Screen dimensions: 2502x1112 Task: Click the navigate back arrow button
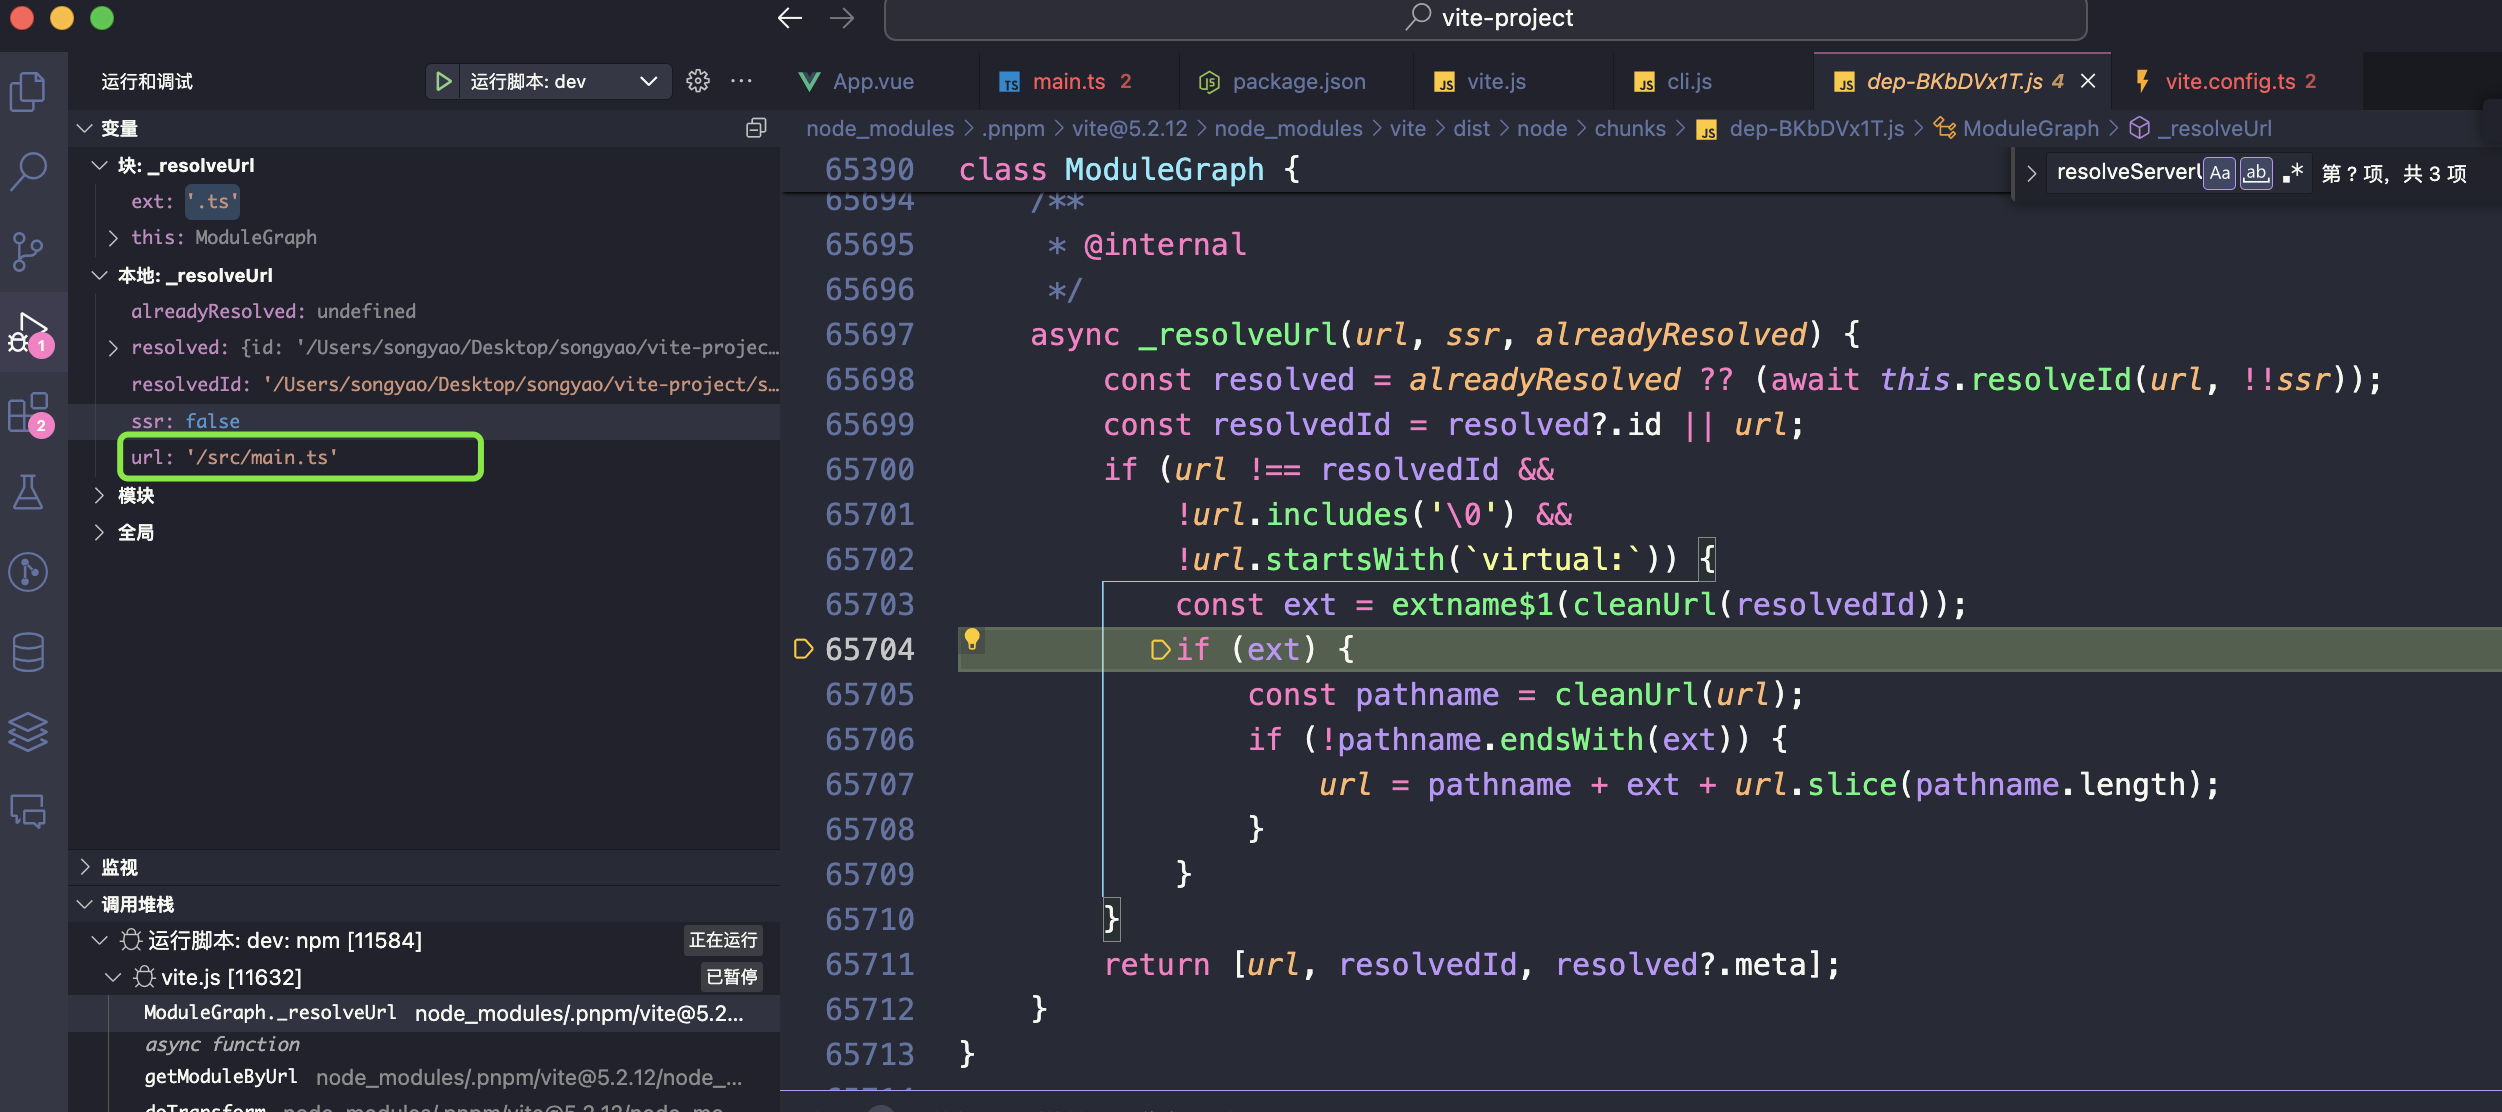[x=790, y=18]
